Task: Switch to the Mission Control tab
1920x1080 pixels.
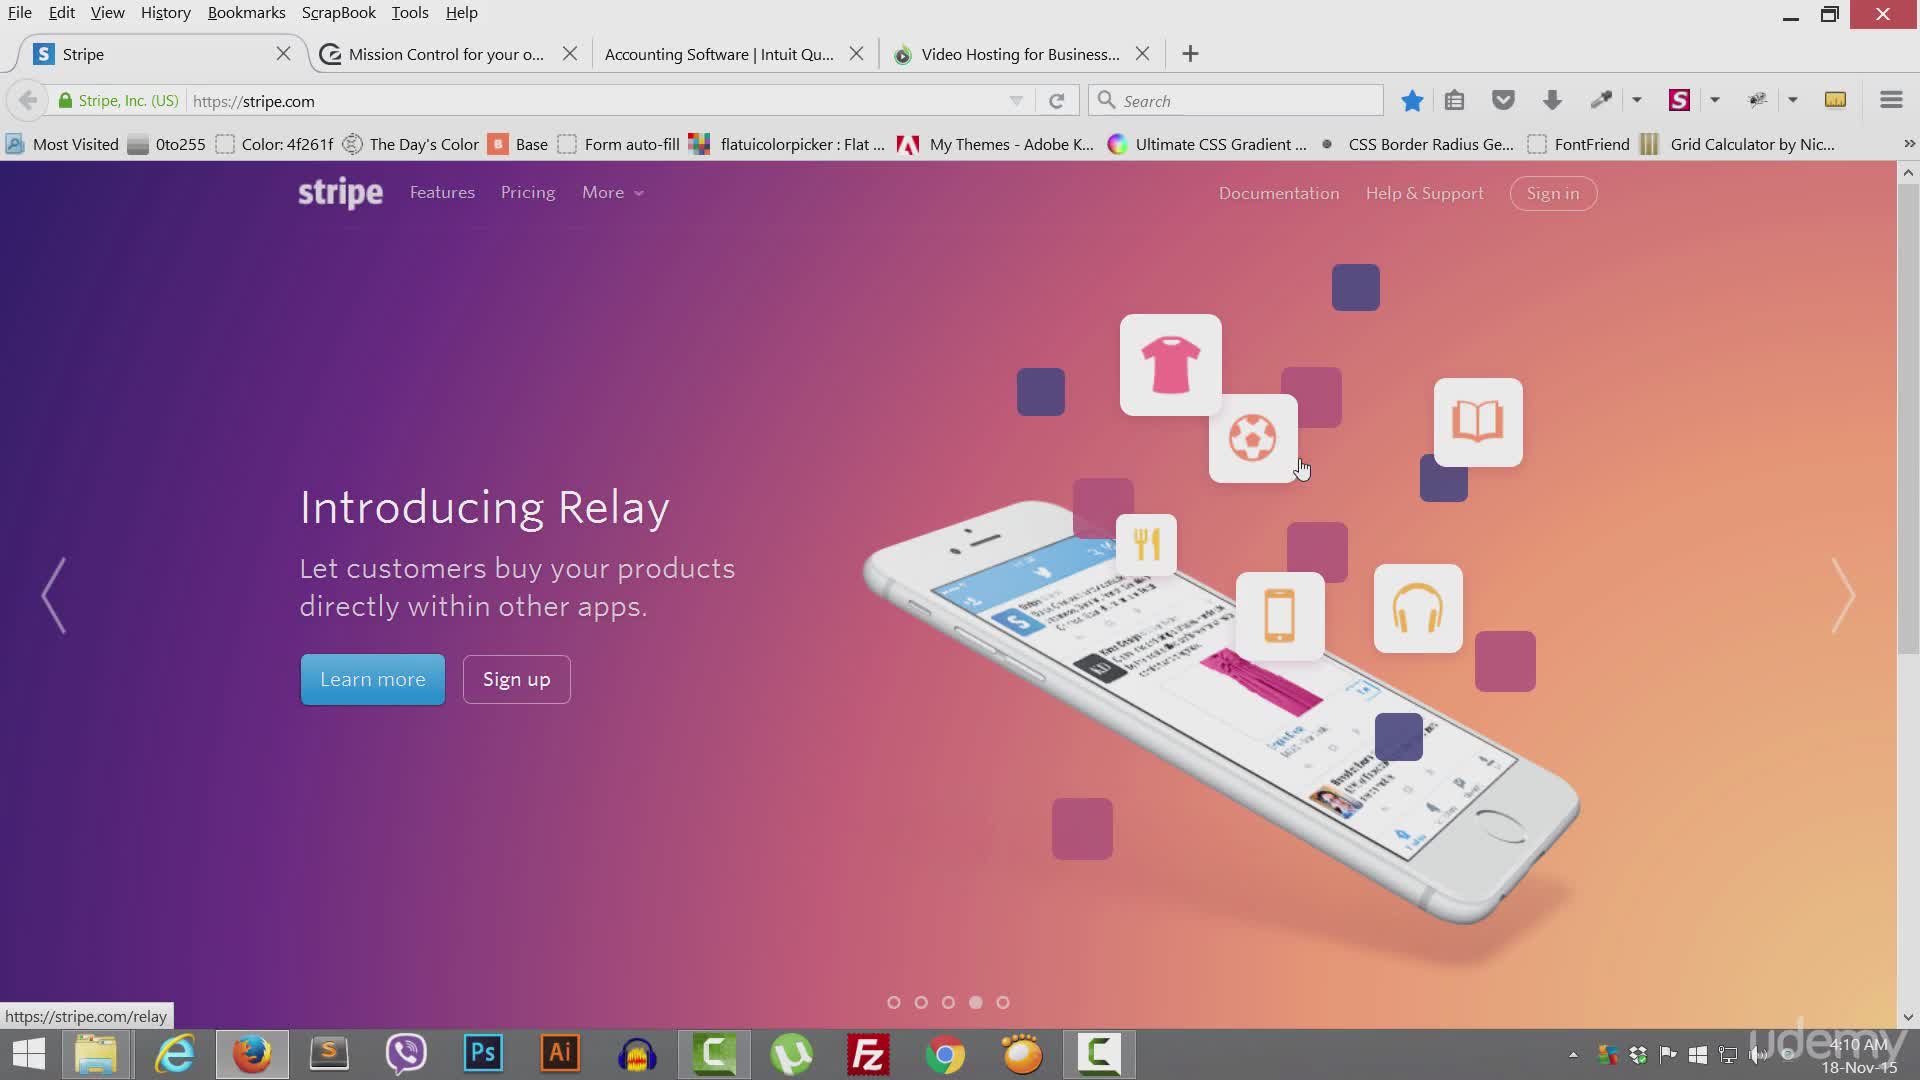Action: [447, 54]
